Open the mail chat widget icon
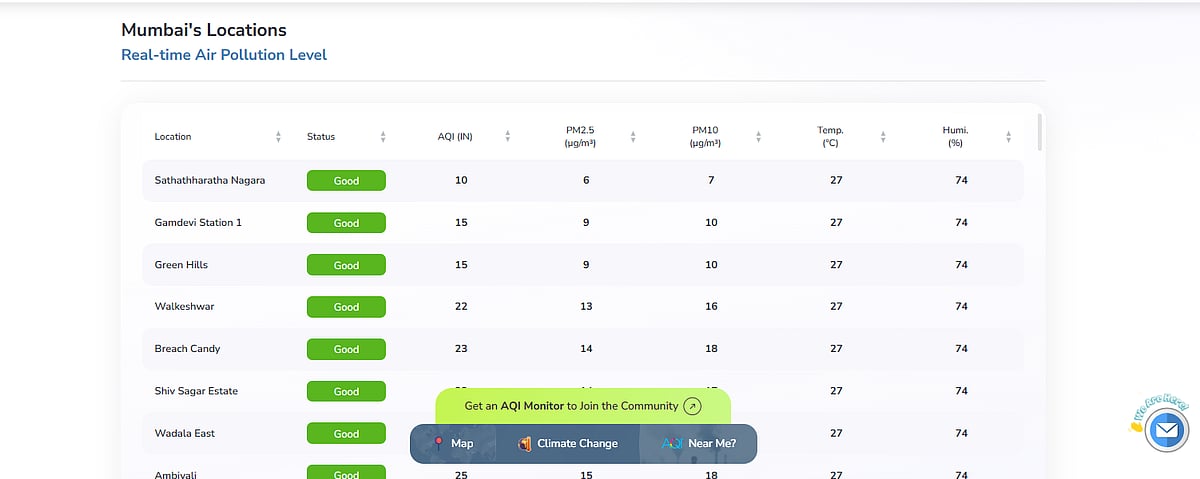The image size is (1200, 479). (1165, 431)
